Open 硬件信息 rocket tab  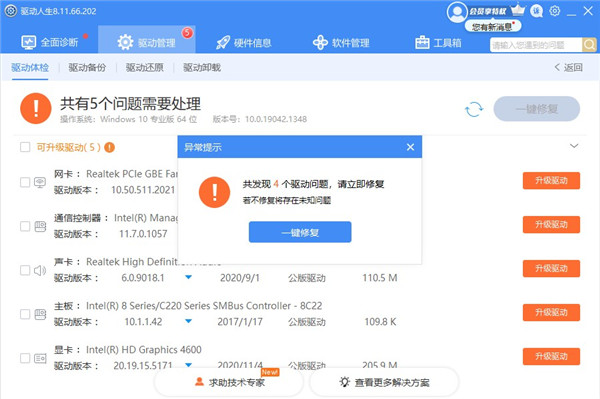click(x=244, y=42)
